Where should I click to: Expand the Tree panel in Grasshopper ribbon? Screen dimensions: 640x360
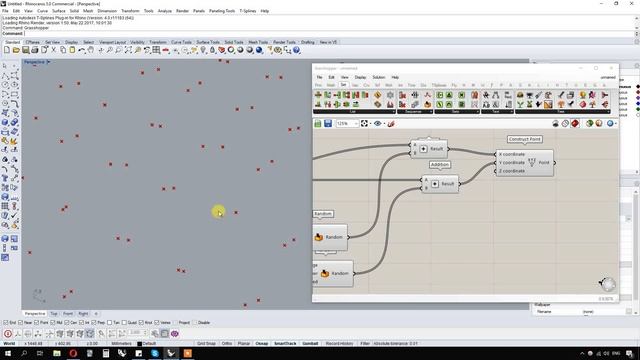[562, 111]
